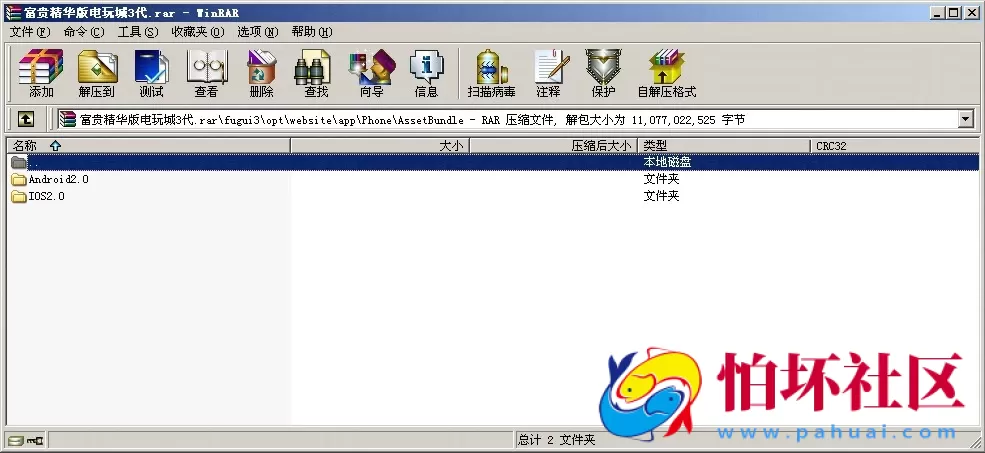Select the IOS2.0 folder name
985x453 pixels.
pos(46,196)
